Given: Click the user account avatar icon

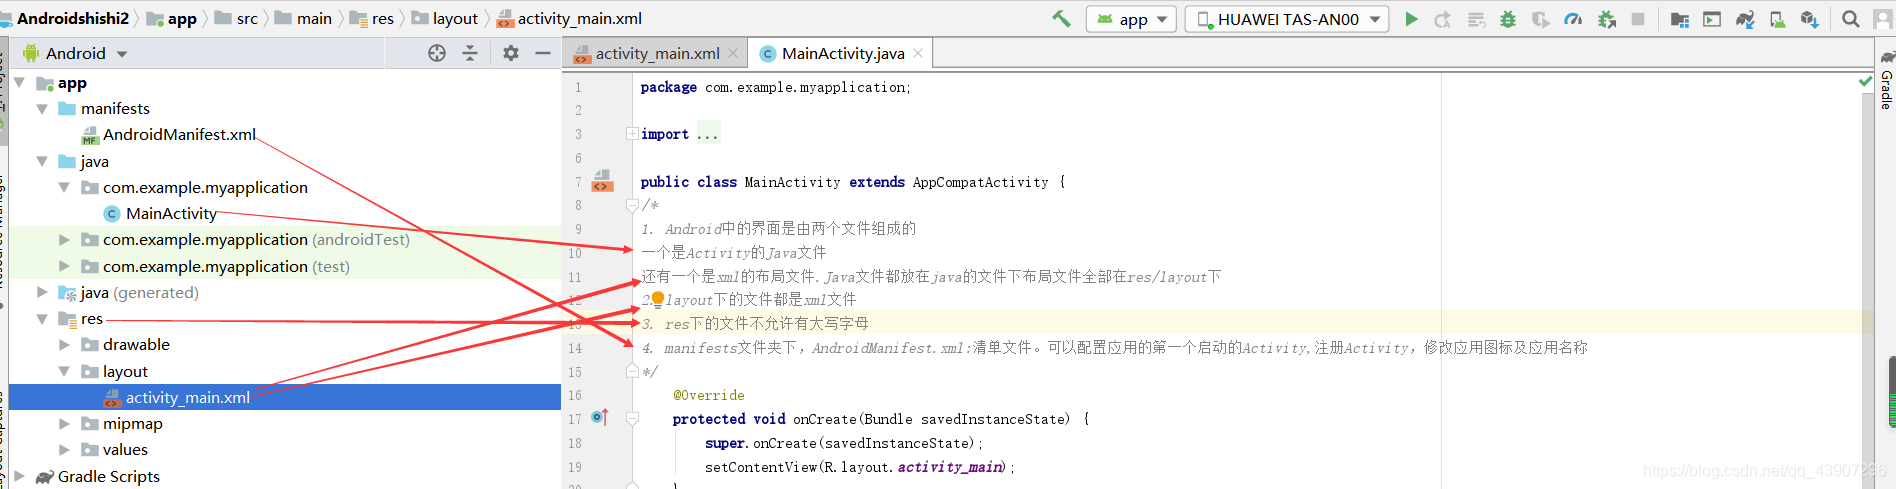Looking at the screenshot, I should [1883, 19].
